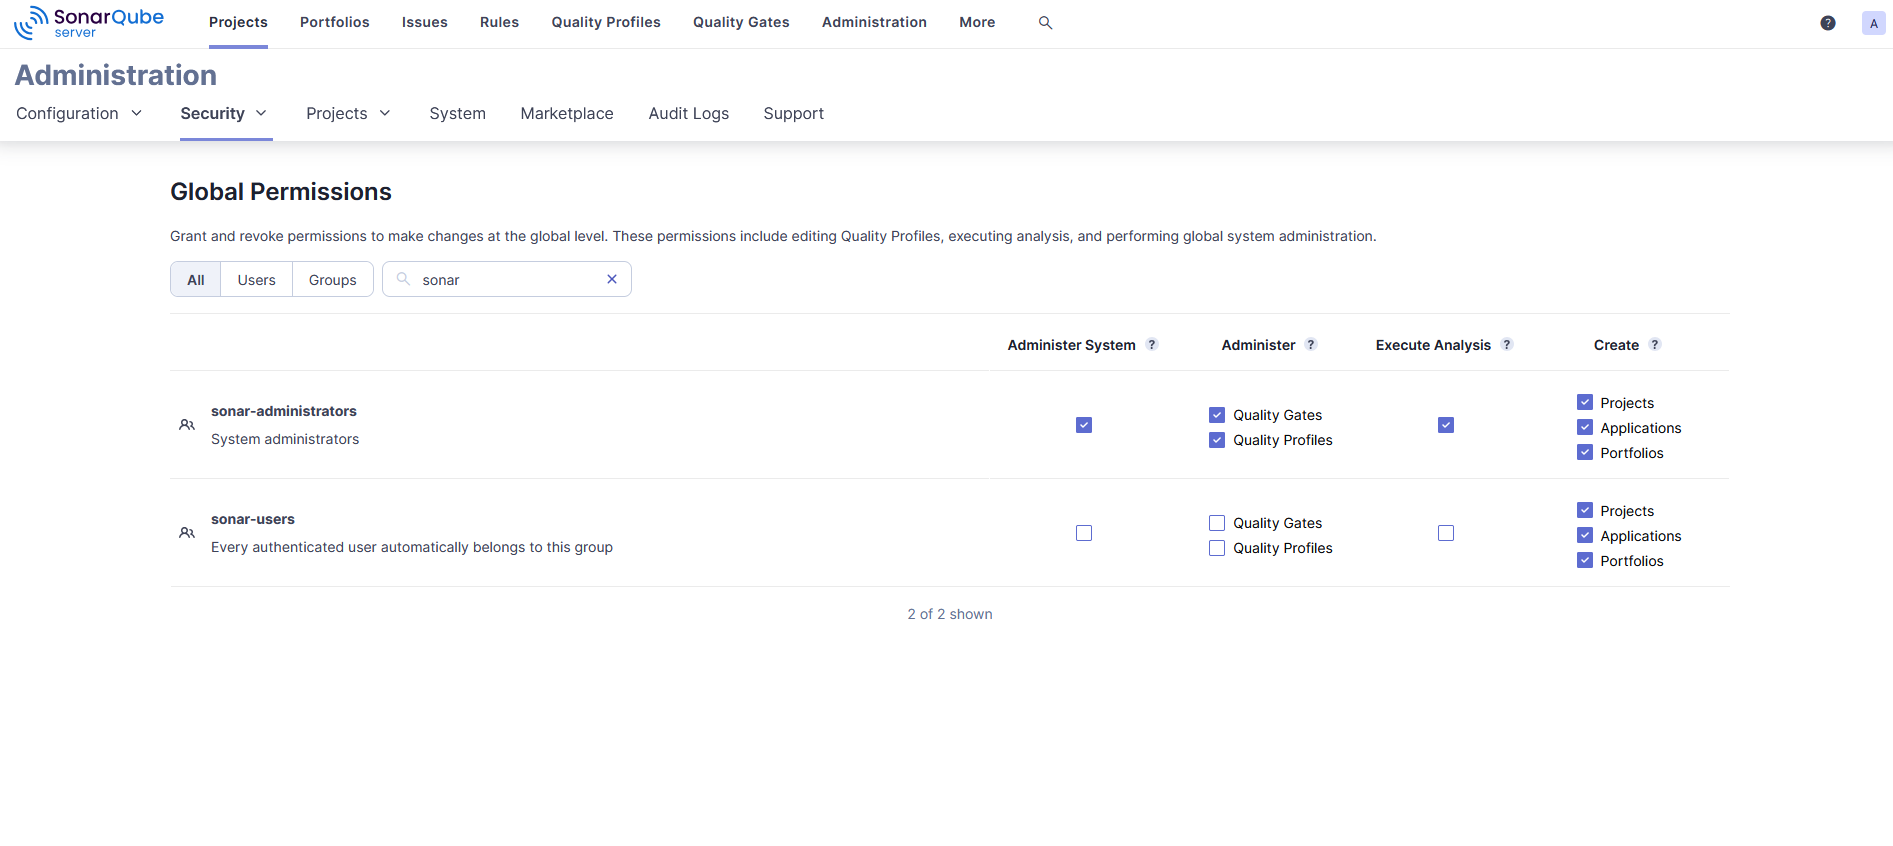The image size is (1893, 846).
Task: Uncheck Create Projects for sonar-administrators
Action: tap(1585, 402)
